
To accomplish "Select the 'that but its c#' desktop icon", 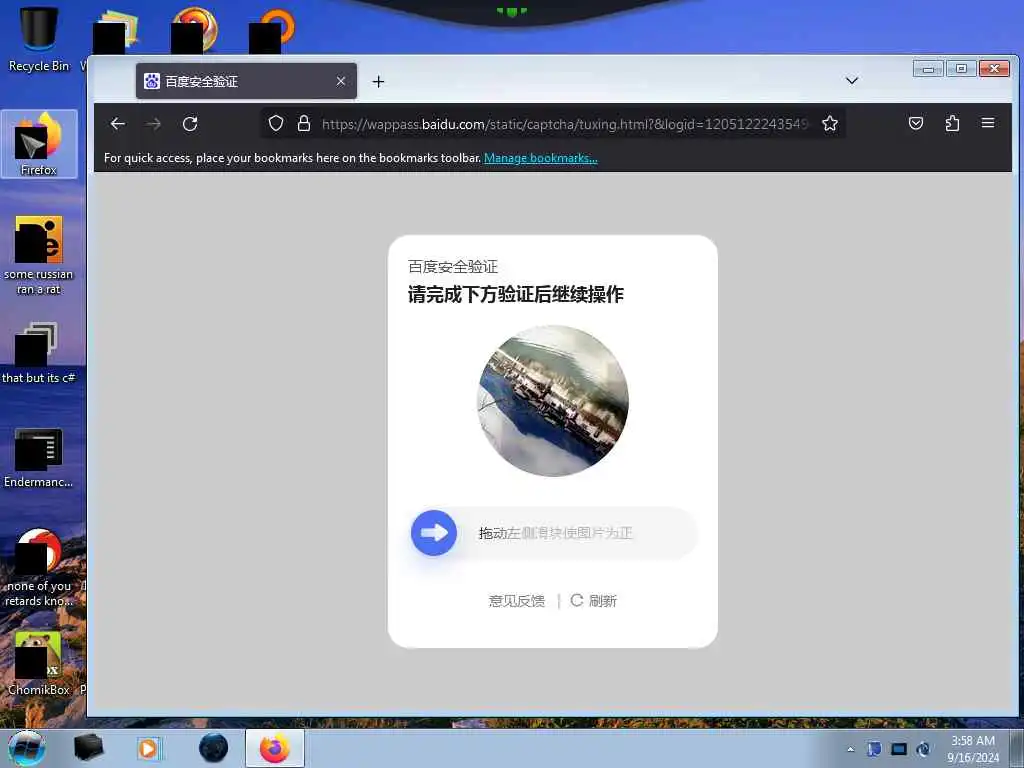I will 39,353.
